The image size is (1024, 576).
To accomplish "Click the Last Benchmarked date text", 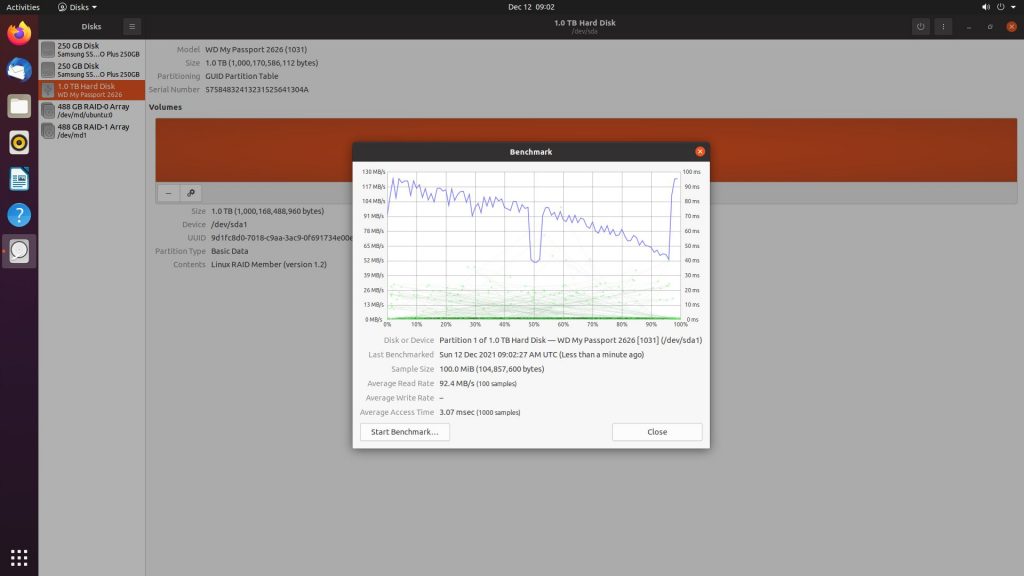I will click(541, 355).
